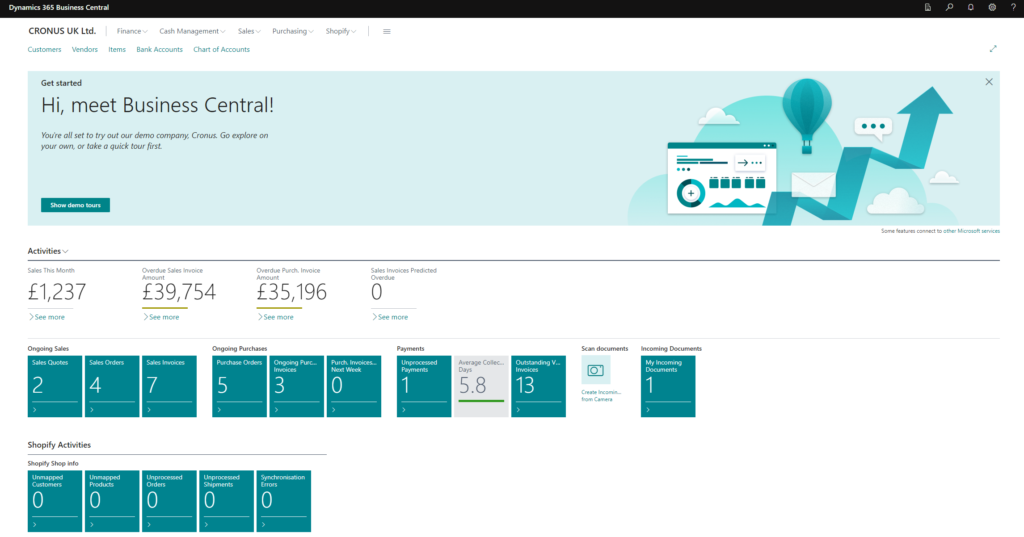The height and width of the screenshot is (537, 1024).
Task: Click the £35,196 overdue purchase amount
Action: (x=291, y=292)
